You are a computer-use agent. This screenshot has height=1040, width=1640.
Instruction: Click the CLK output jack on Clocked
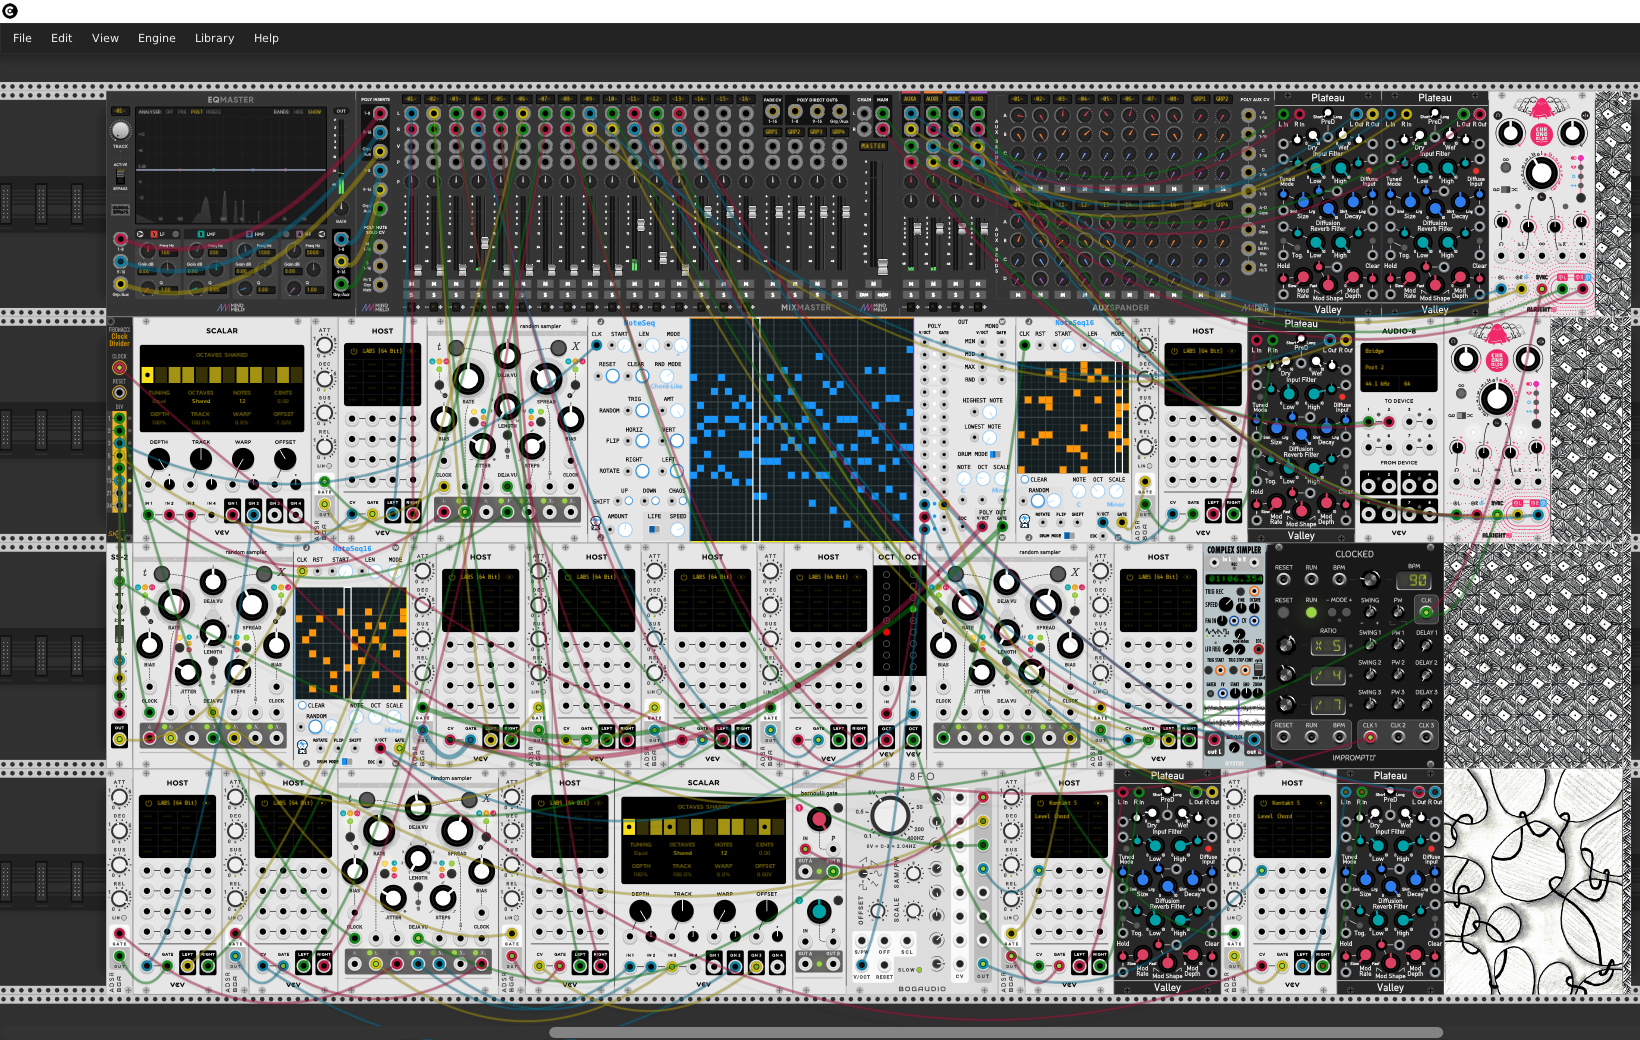pyautogui.click(x=1426, y=612)
